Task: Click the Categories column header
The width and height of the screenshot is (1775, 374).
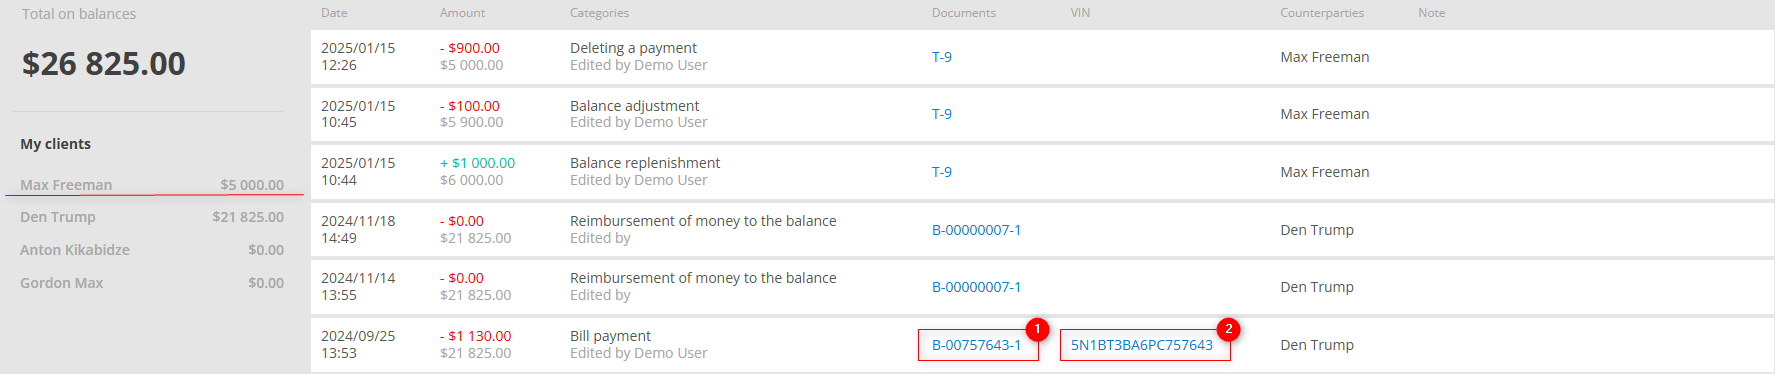Action: pos(600,13)
